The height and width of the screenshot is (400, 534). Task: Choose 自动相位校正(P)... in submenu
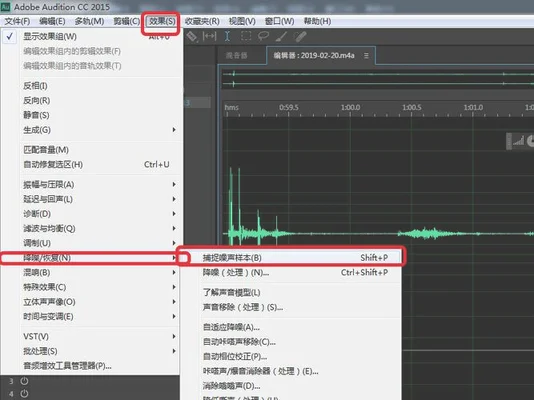tap(291, 356)
